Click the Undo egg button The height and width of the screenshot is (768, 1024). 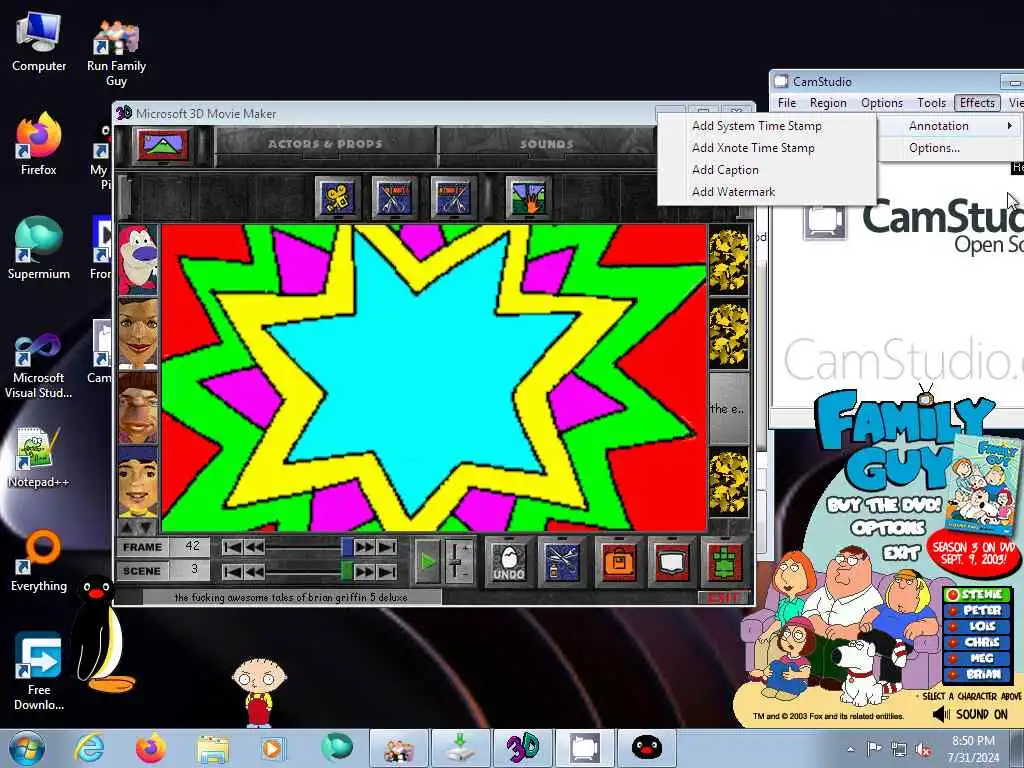[x=509, y=562]
